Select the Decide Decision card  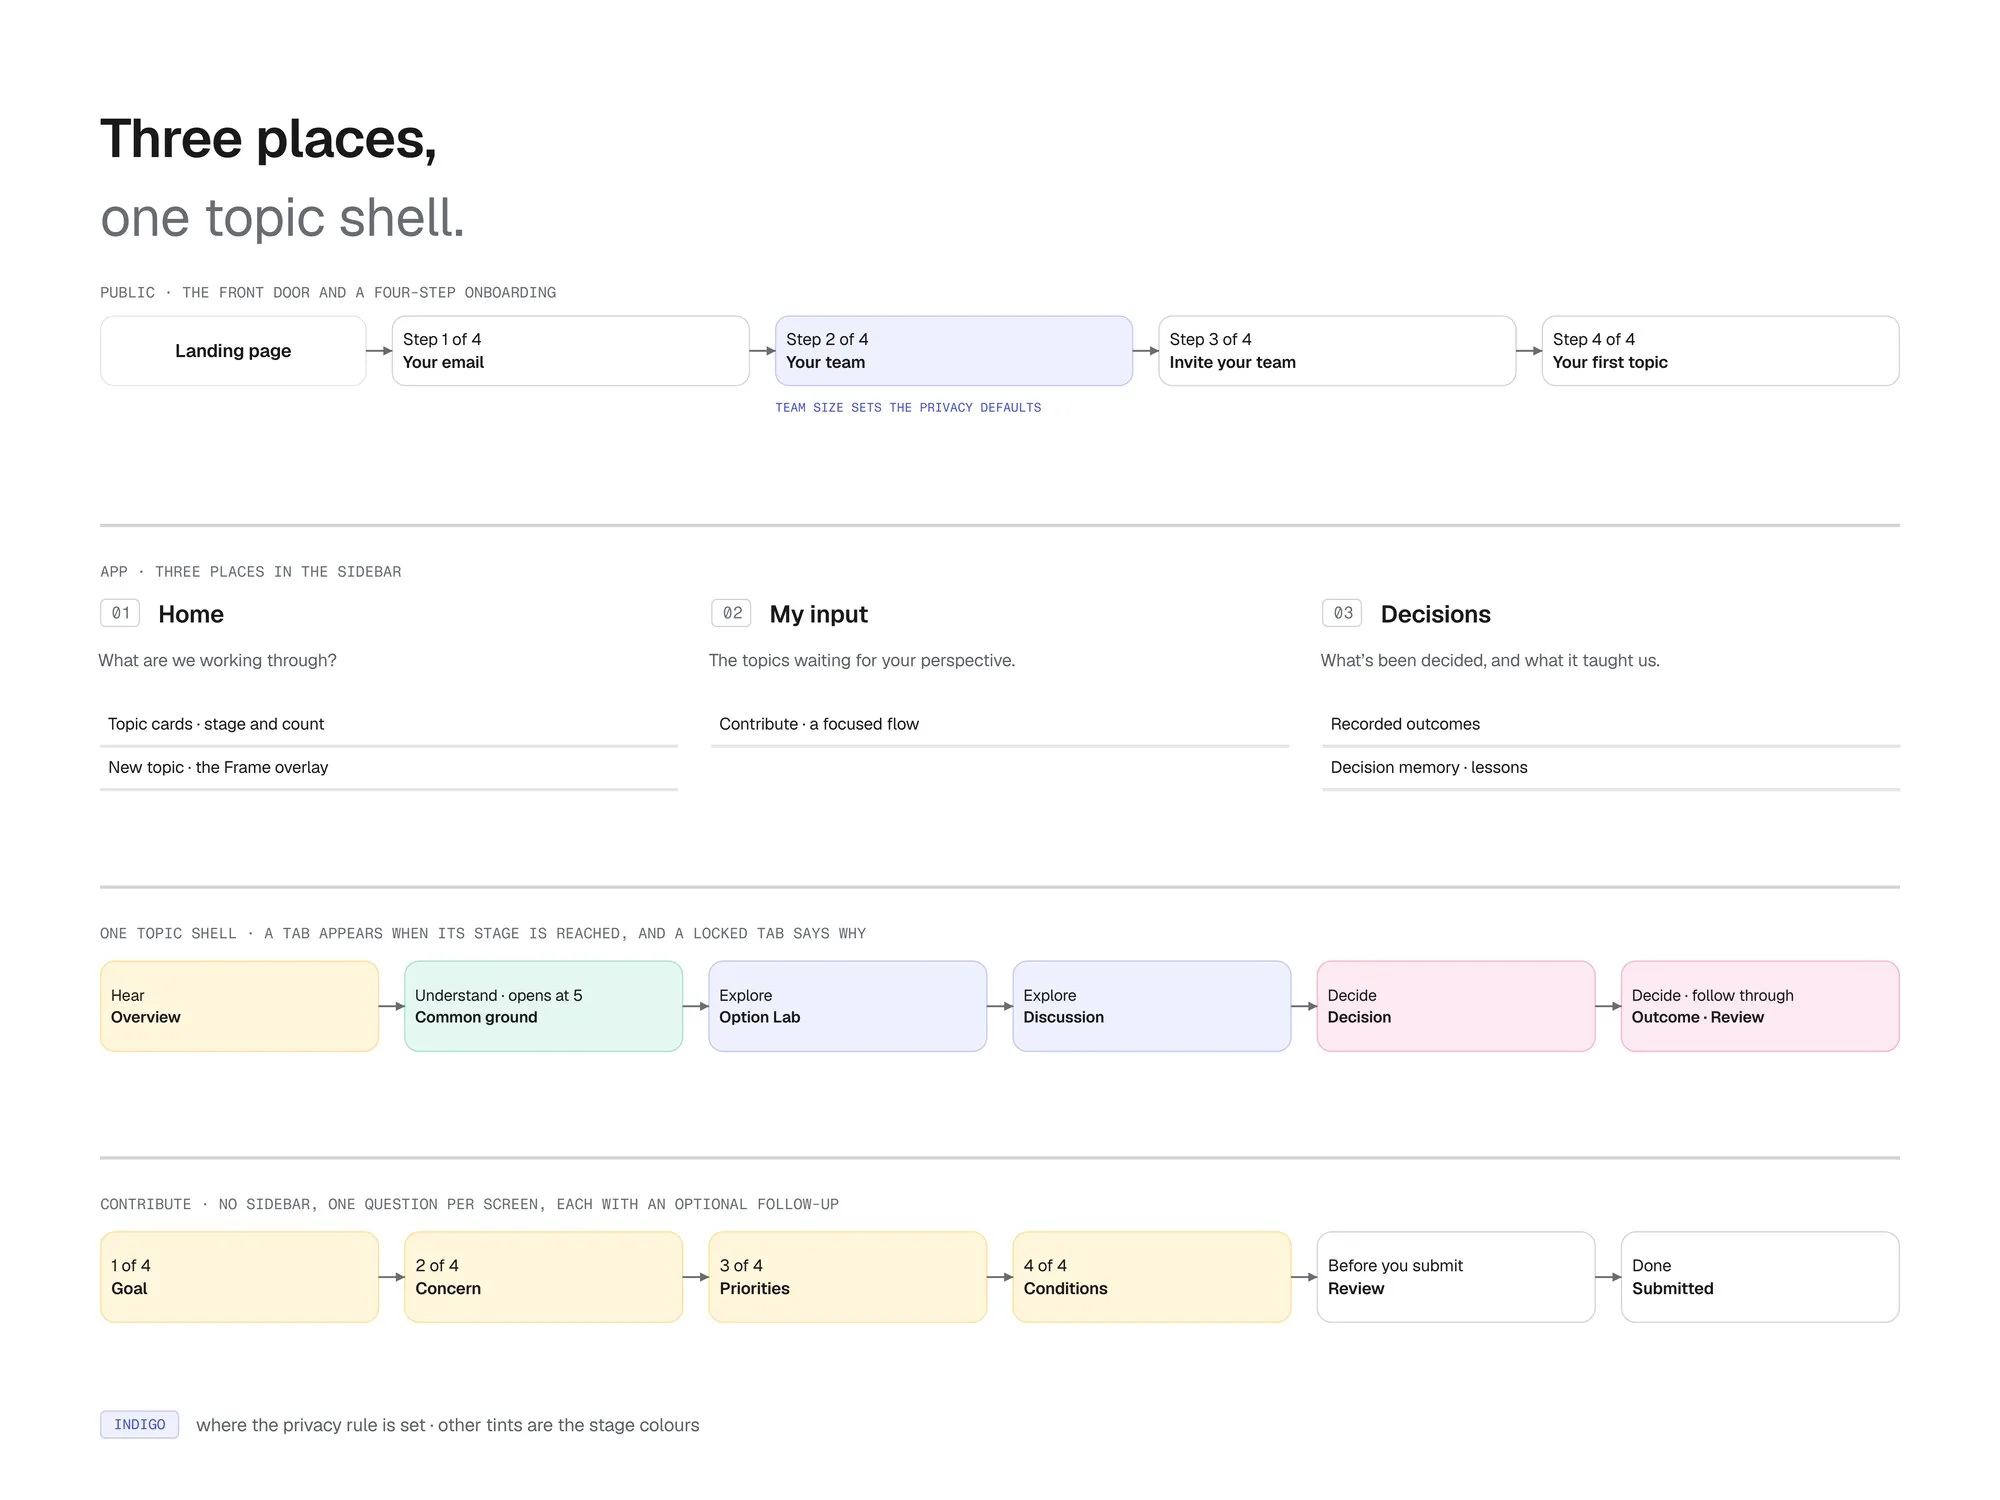click(1455, 1006)
